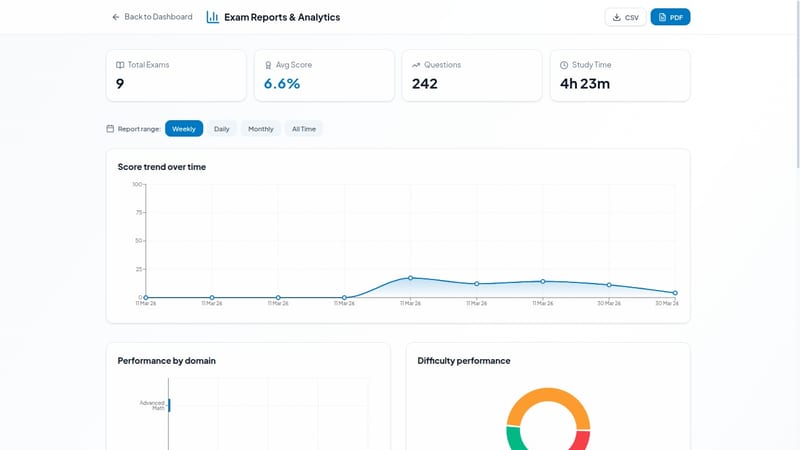Go back via Back to Dashboard link

click(x=152, y=17)
